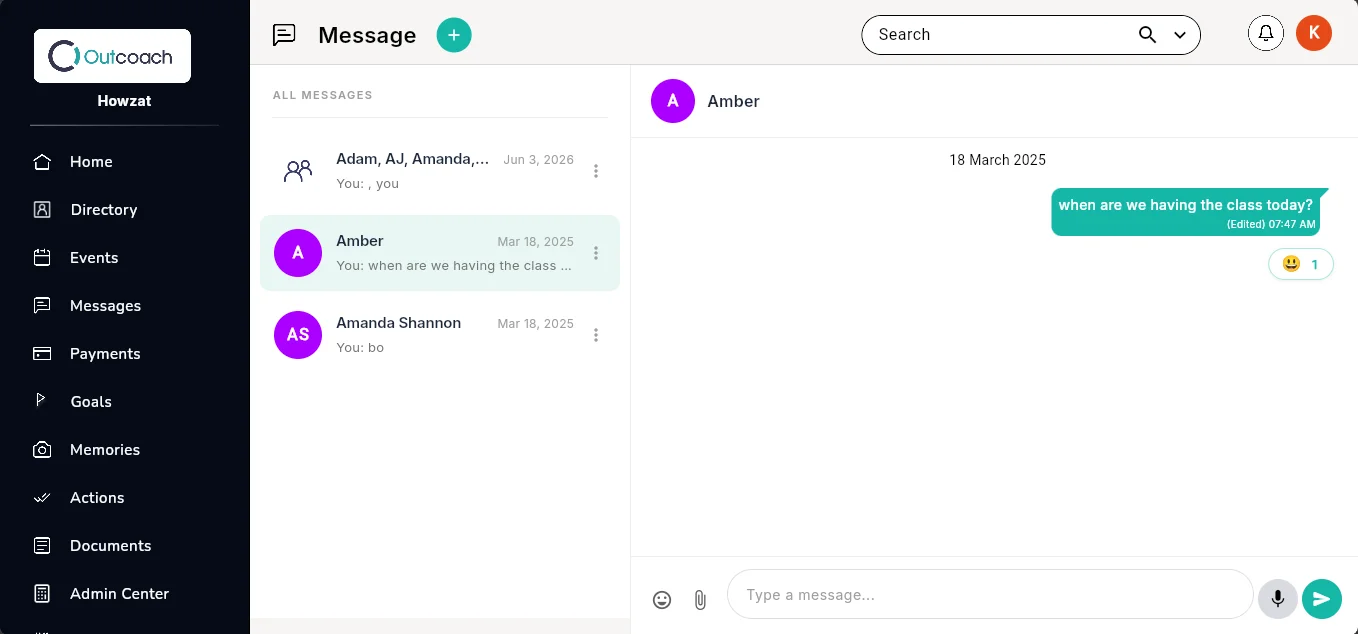
Task: Attach a file with paperclip icon
Action: (700, 600)
